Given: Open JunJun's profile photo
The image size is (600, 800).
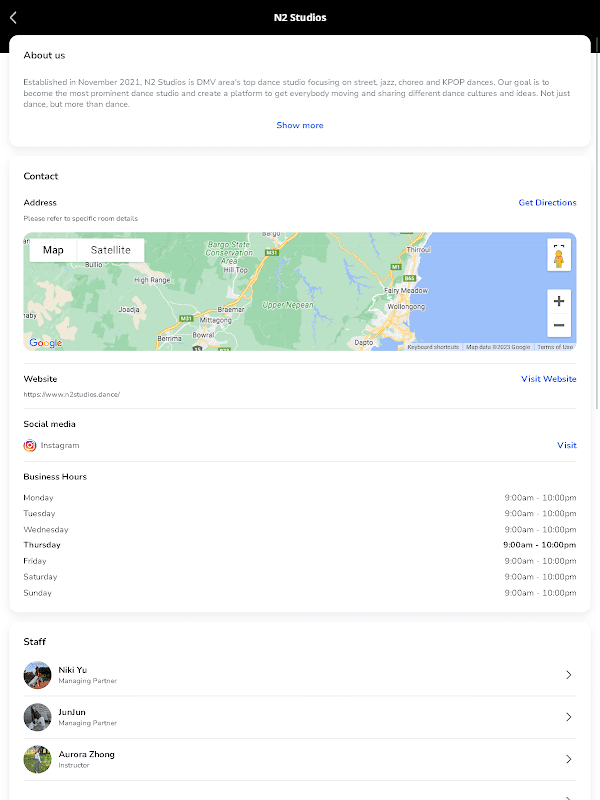Looking at the screenshot, I should [37, 717].
